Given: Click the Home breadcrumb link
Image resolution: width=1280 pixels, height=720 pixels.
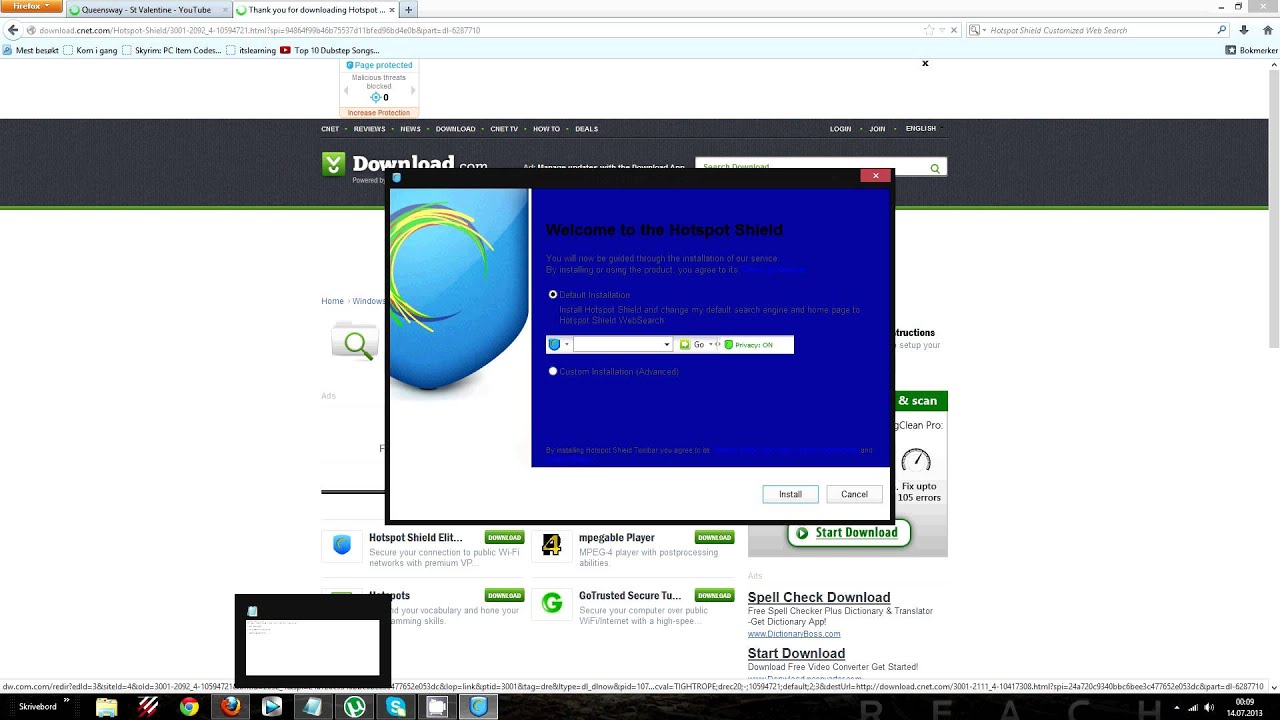Looking at the screenshot, I should pos(332,301).
